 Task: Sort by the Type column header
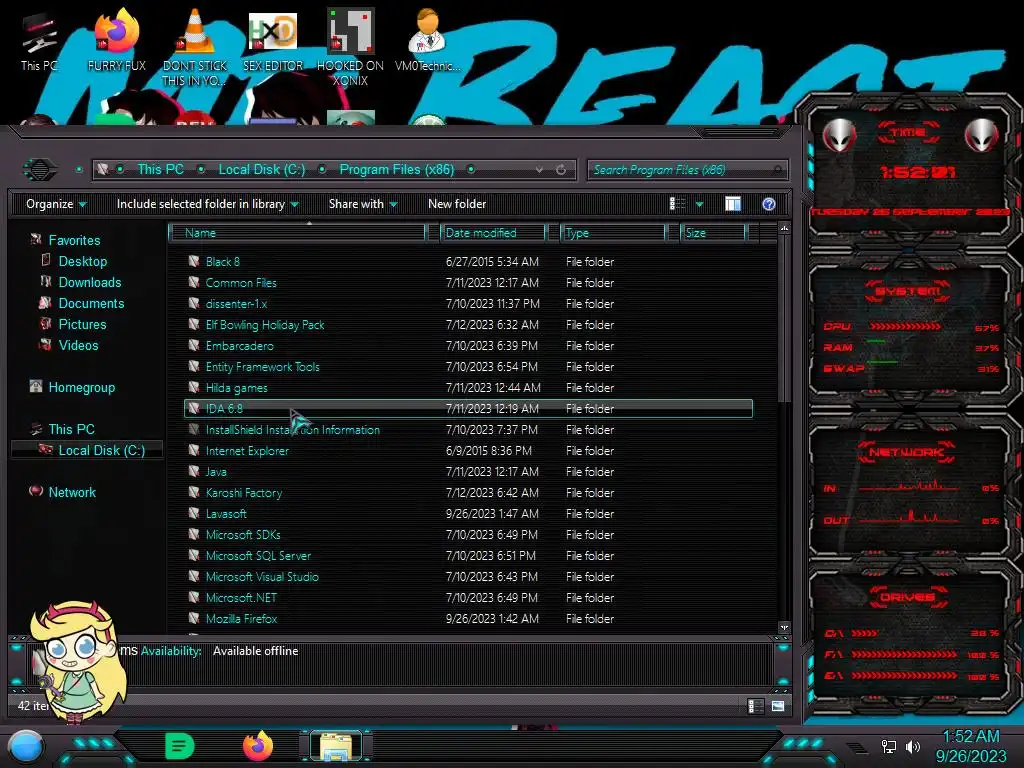(x=613, y=232)
